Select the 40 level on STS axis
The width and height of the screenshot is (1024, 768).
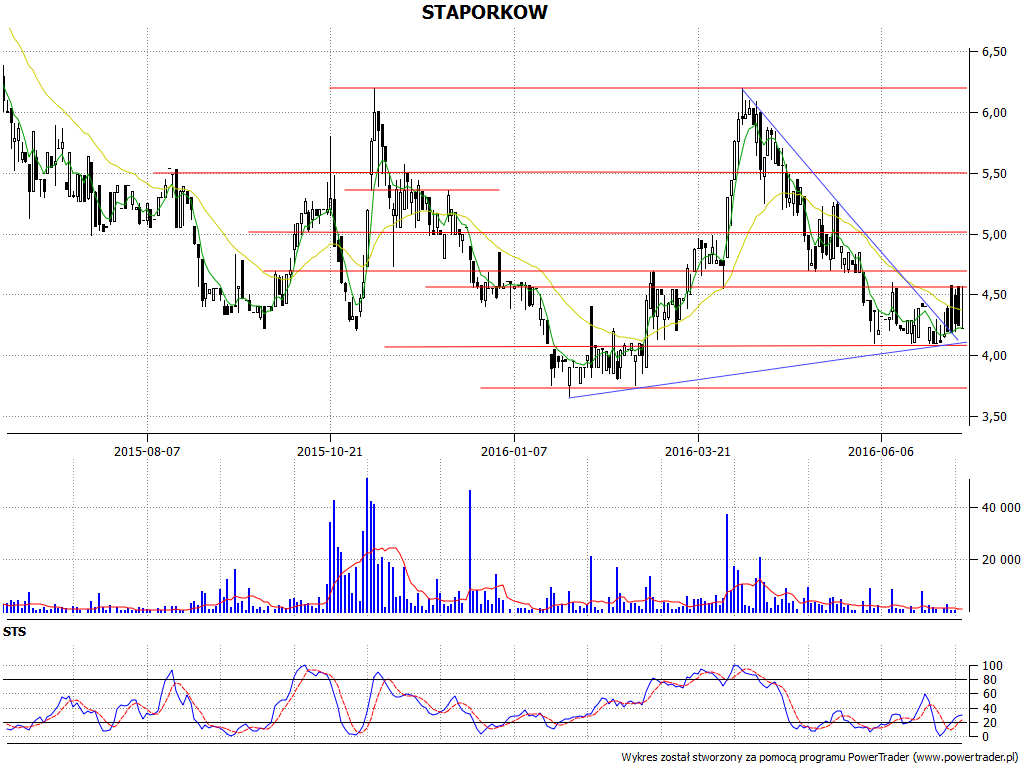click(989, 709)
